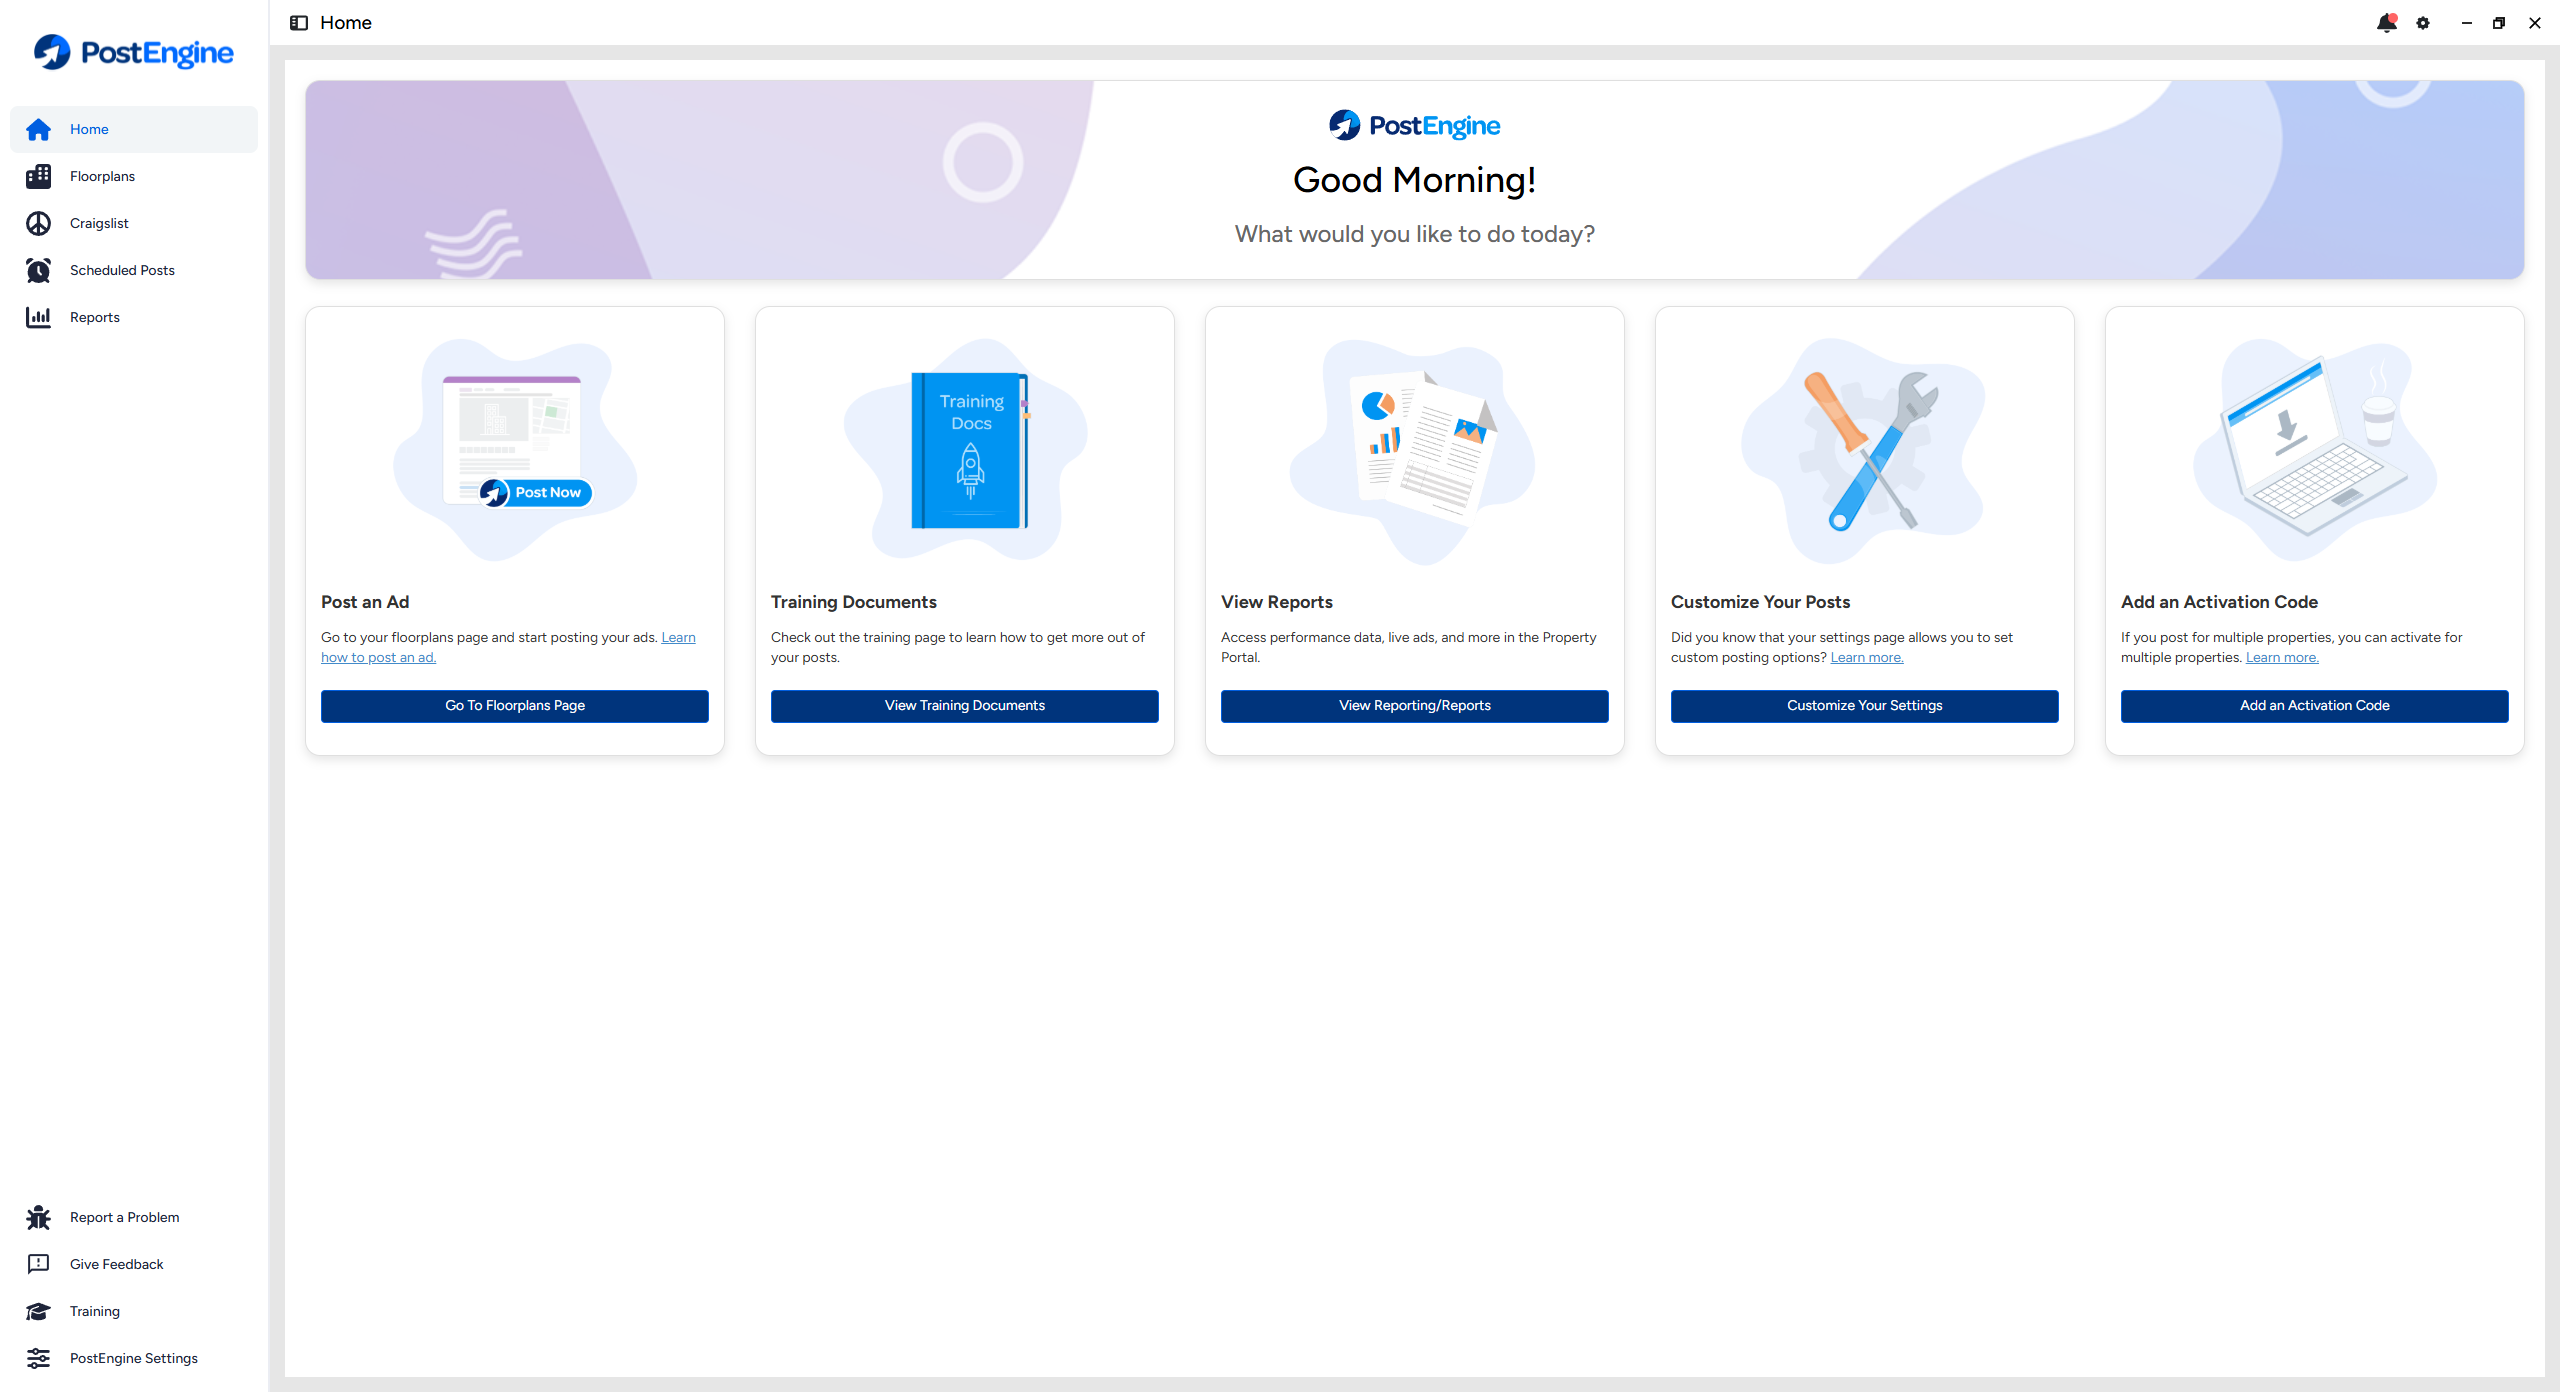Toggle the sidebar panel icon next to Home
2560x1392 pixels.
pyautogui.click(x=298, y=23)
